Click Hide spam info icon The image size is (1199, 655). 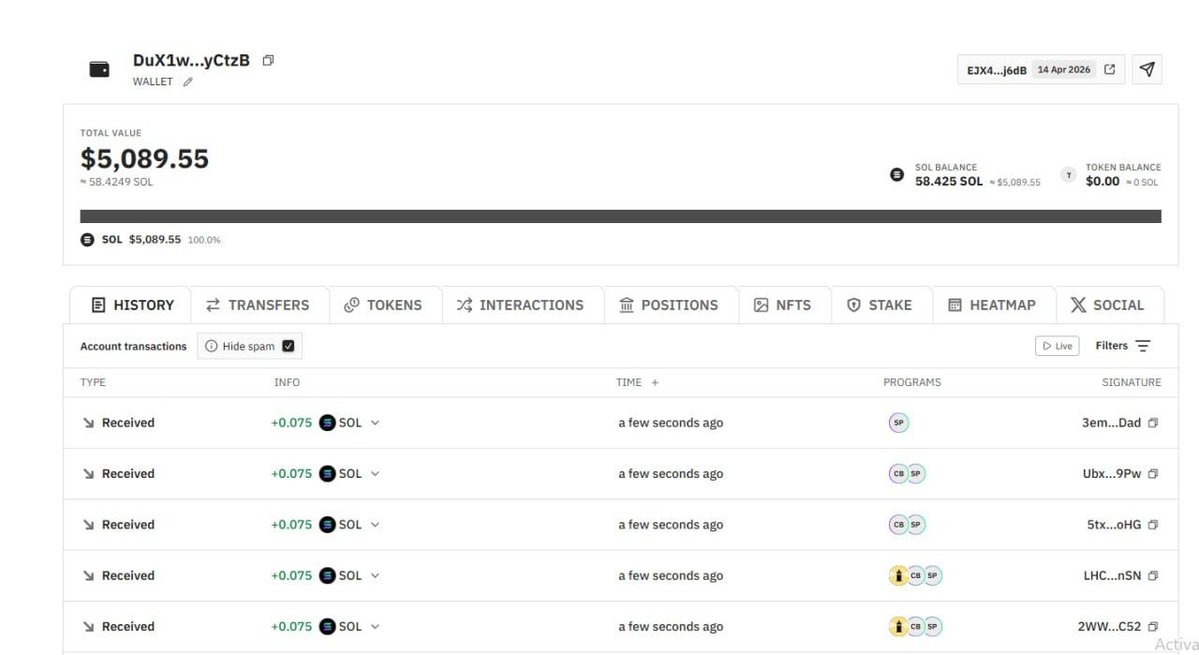coord(211,346)
